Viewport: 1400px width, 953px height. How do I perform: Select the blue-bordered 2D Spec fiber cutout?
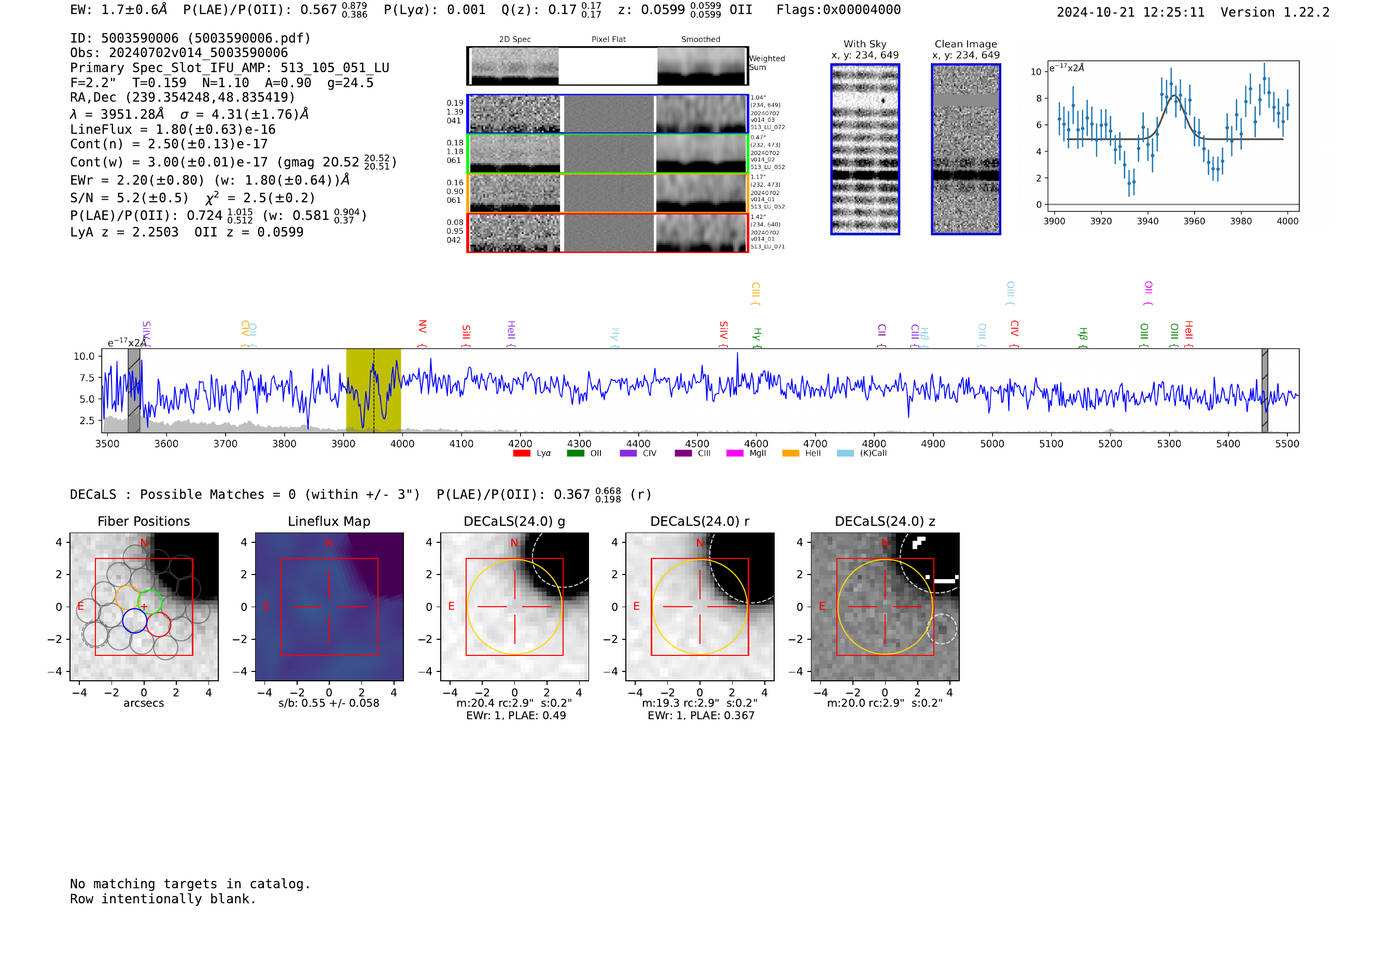(x=514, y=114)
